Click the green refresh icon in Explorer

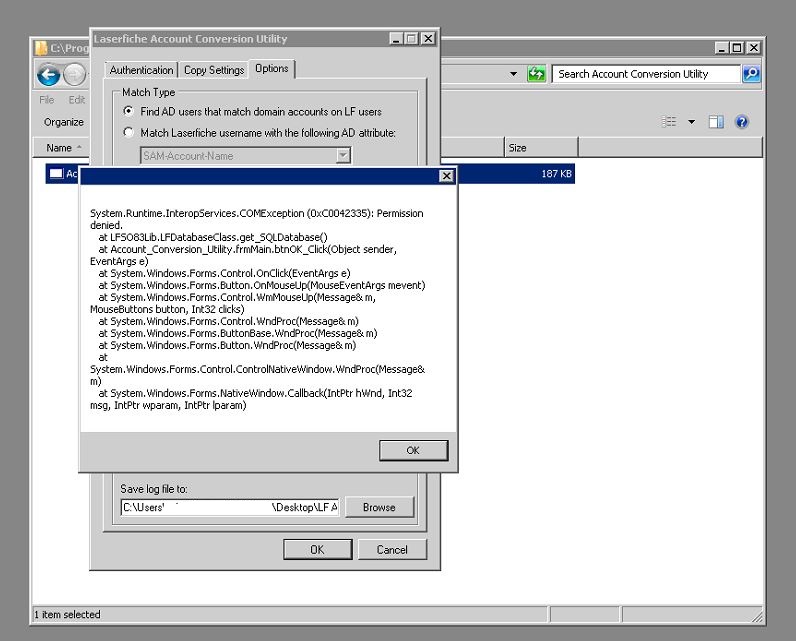(536, 74)
